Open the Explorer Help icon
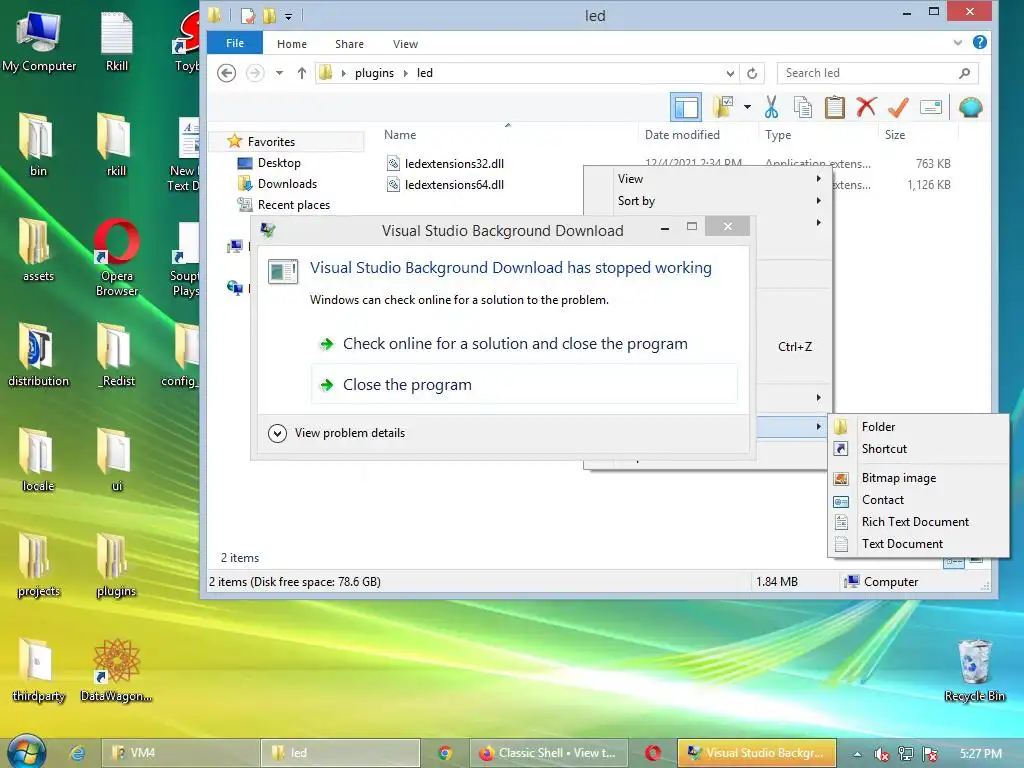Screen dimensions: 1024x768 pos(980,42)
